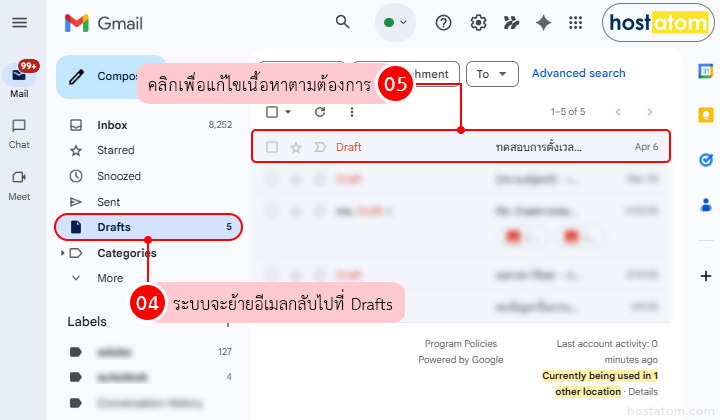Toggle the select-all checkbox
The image size is (720, 420).
pyautogui.click(x=272, y=112)
